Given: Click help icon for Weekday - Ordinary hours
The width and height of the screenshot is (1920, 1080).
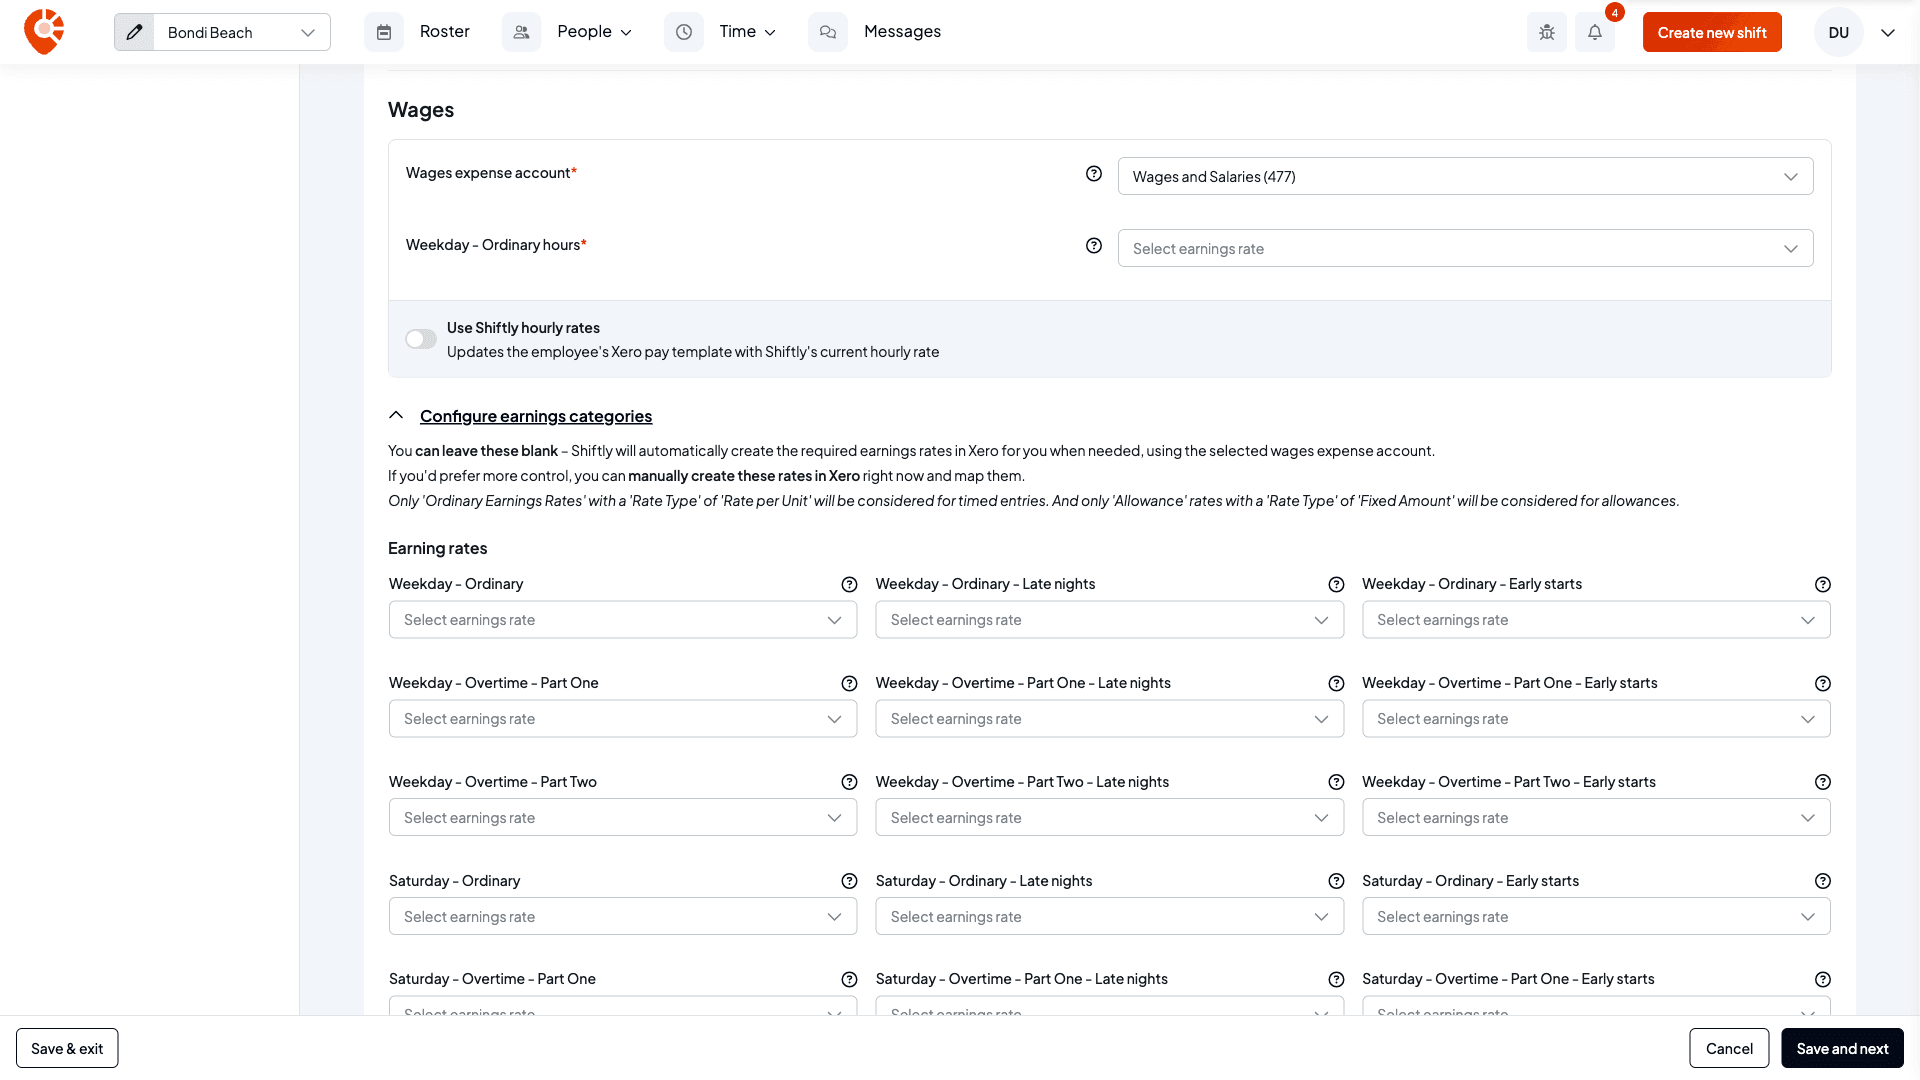Looking at the screenshot, I should 1094,246.
